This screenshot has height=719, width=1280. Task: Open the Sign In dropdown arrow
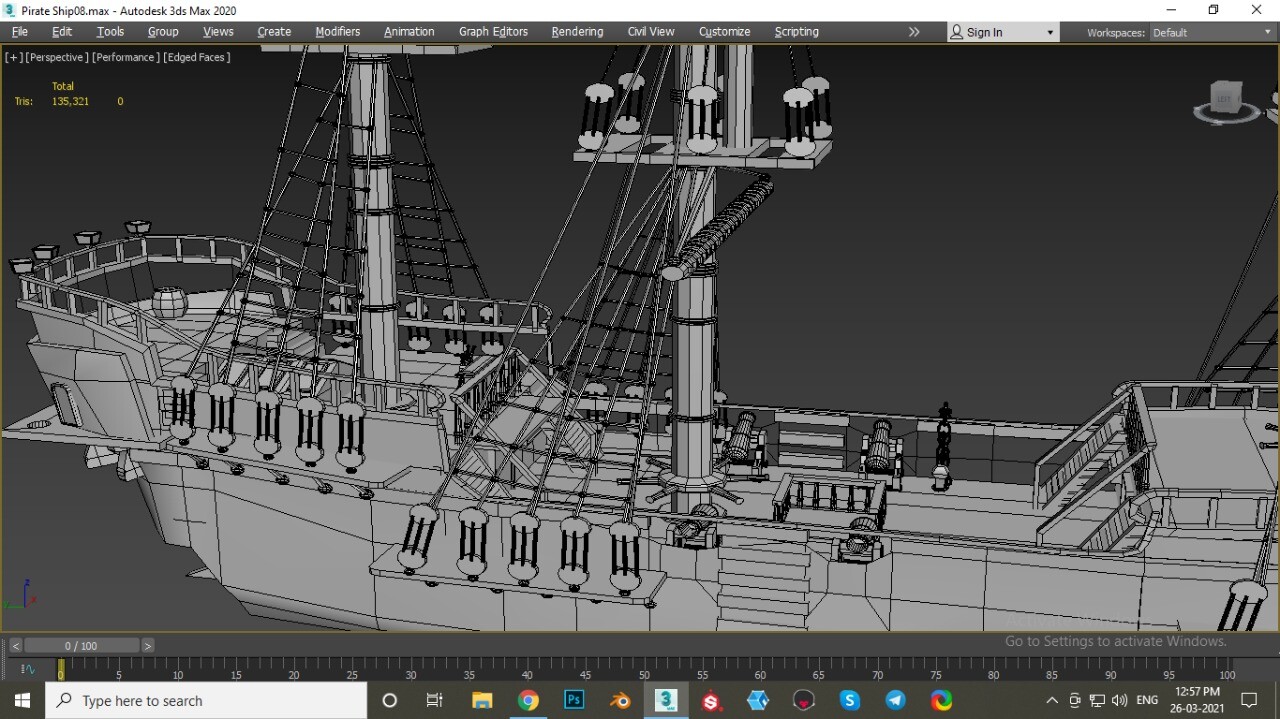coord(1050,33)
